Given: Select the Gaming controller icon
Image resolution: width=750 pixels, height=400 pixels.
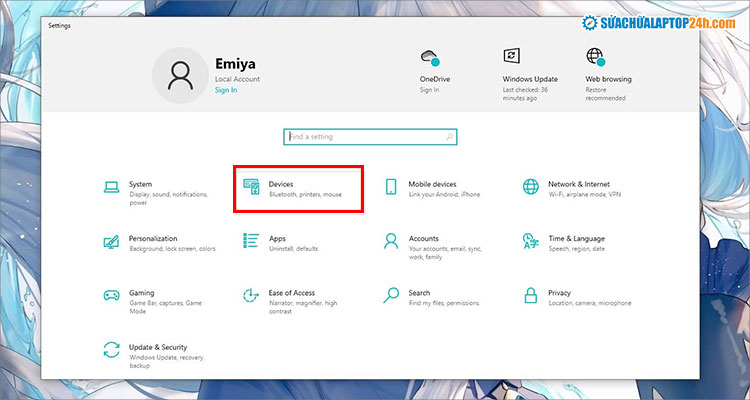Looking at the screenshot, I should pos(112,296).
